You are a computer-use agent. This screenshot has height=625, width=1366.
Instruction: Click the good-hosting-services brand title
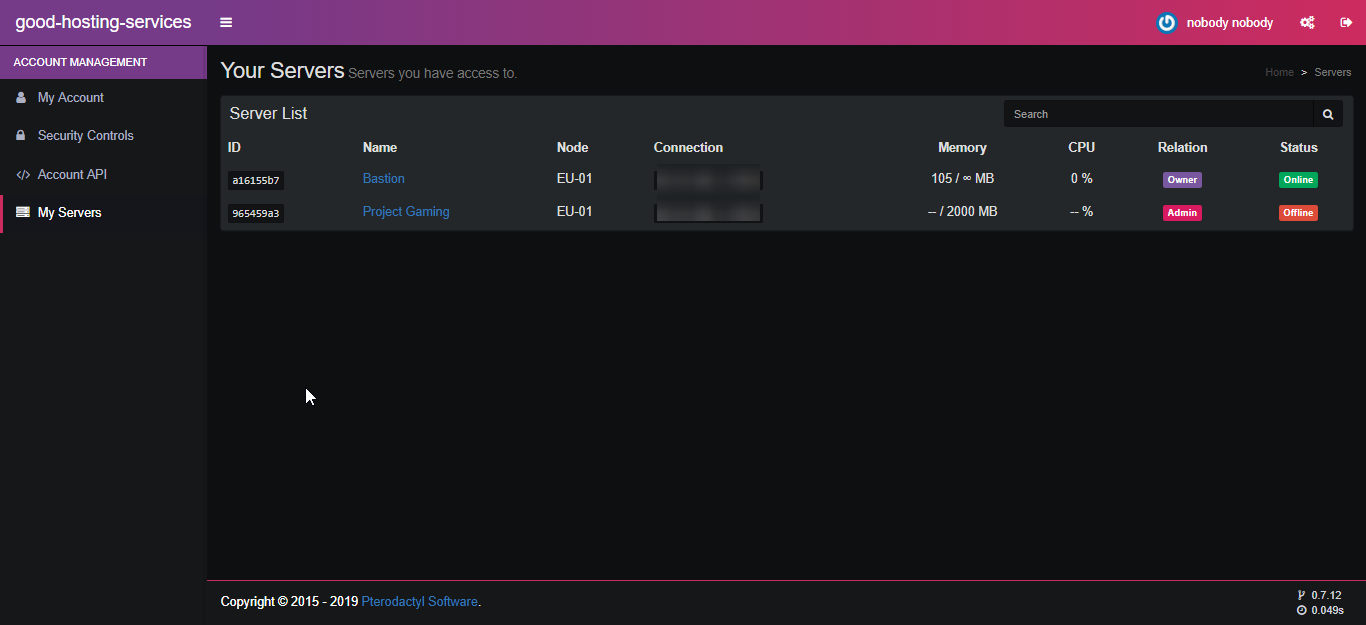click(103, 22)
